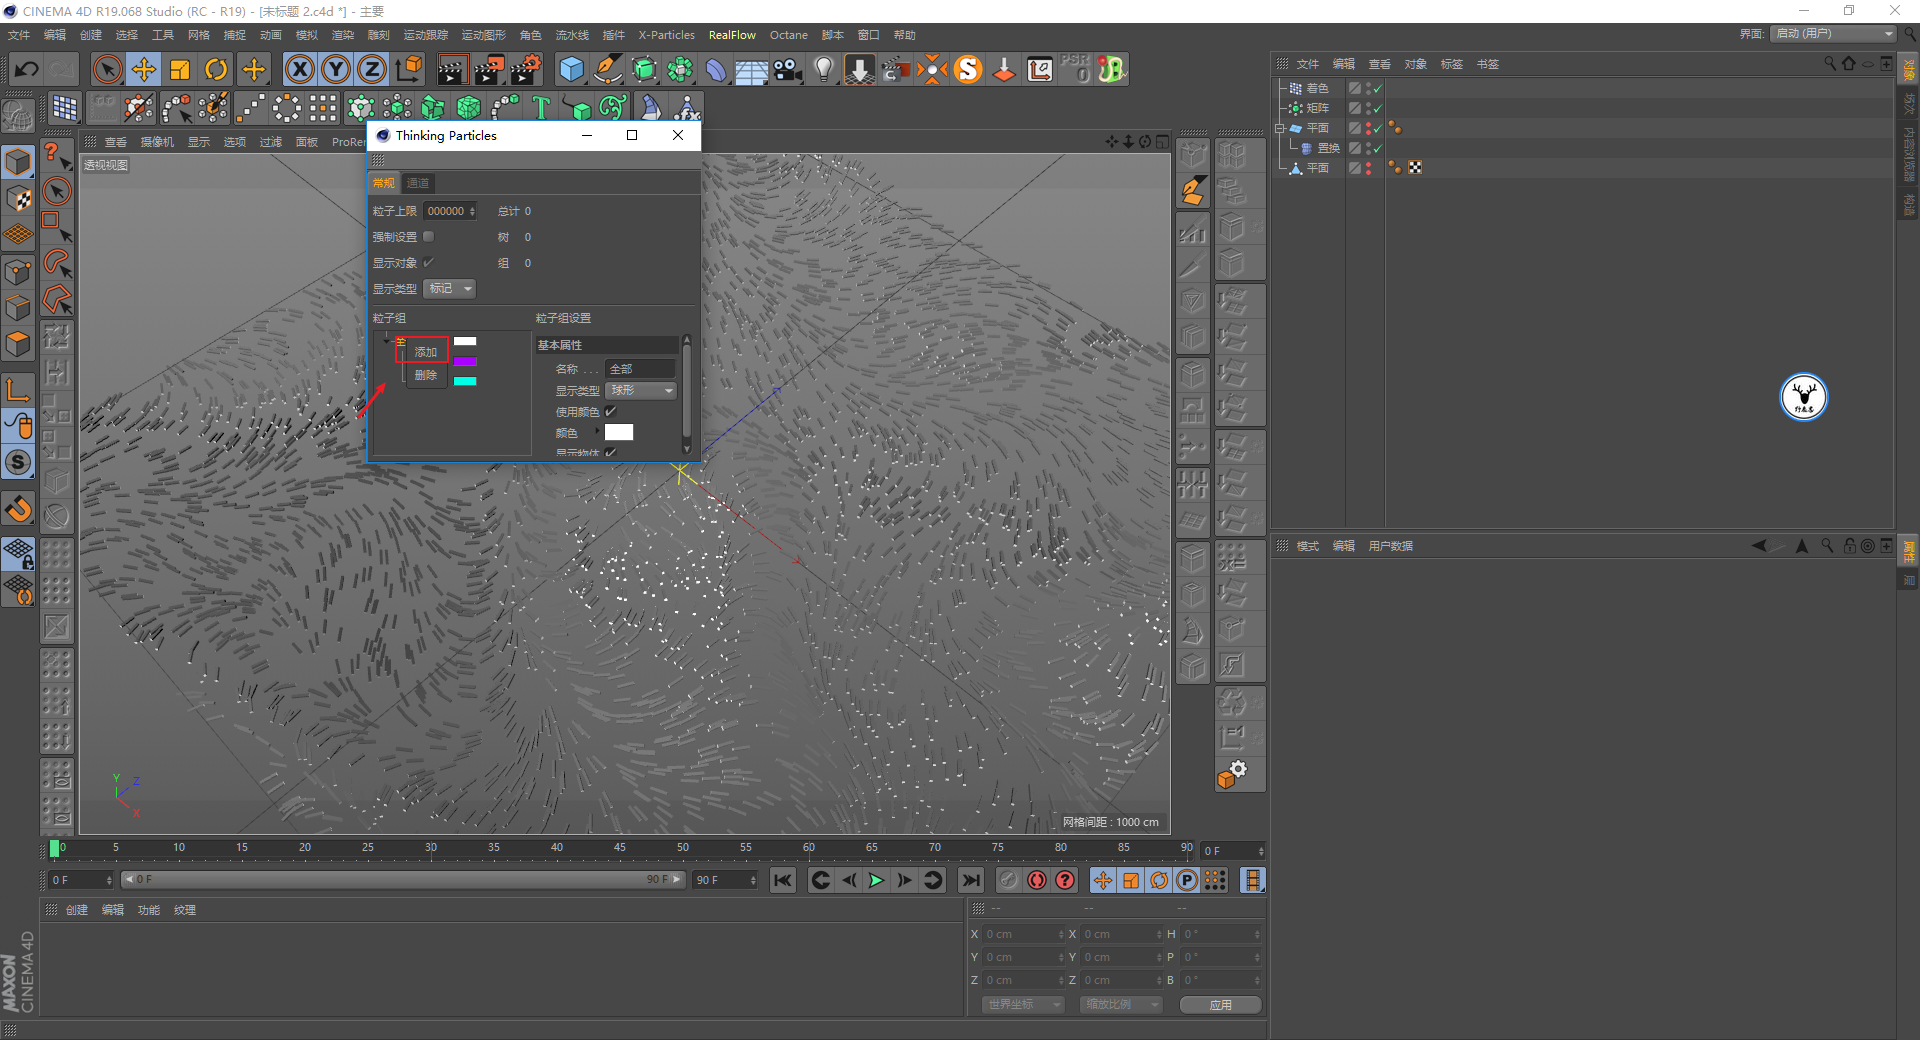The image size is (1920, 1040).
Task: Open the Octane menu
Action: tap(789, 35)
